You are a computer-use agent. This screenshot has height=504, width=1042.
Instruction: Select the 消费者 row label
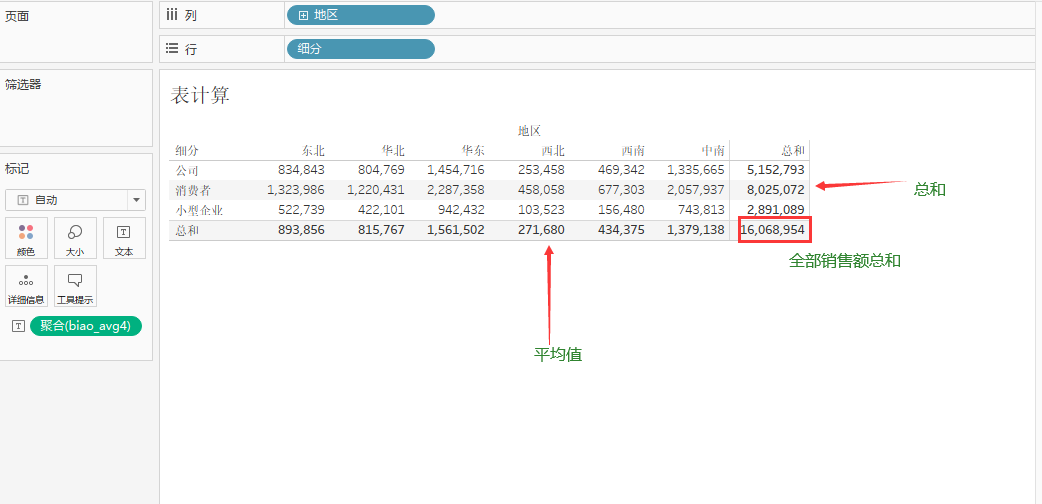[x=193, y=190]
